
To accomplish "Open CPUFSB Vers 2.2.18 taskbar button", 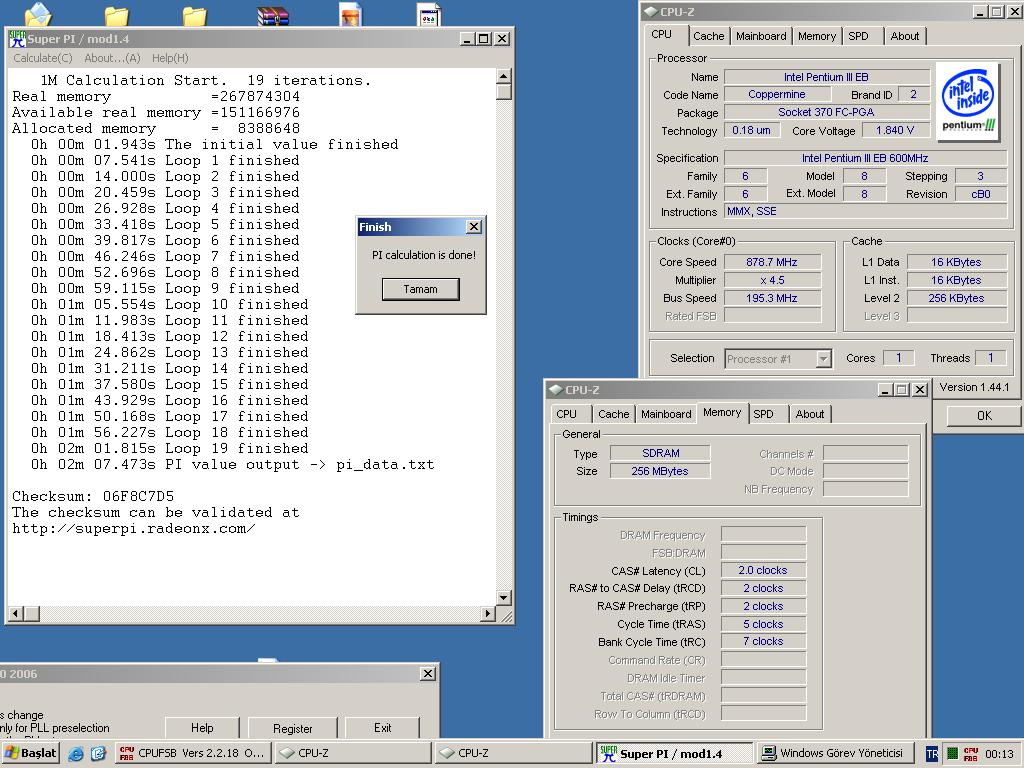I will [193, 753].
